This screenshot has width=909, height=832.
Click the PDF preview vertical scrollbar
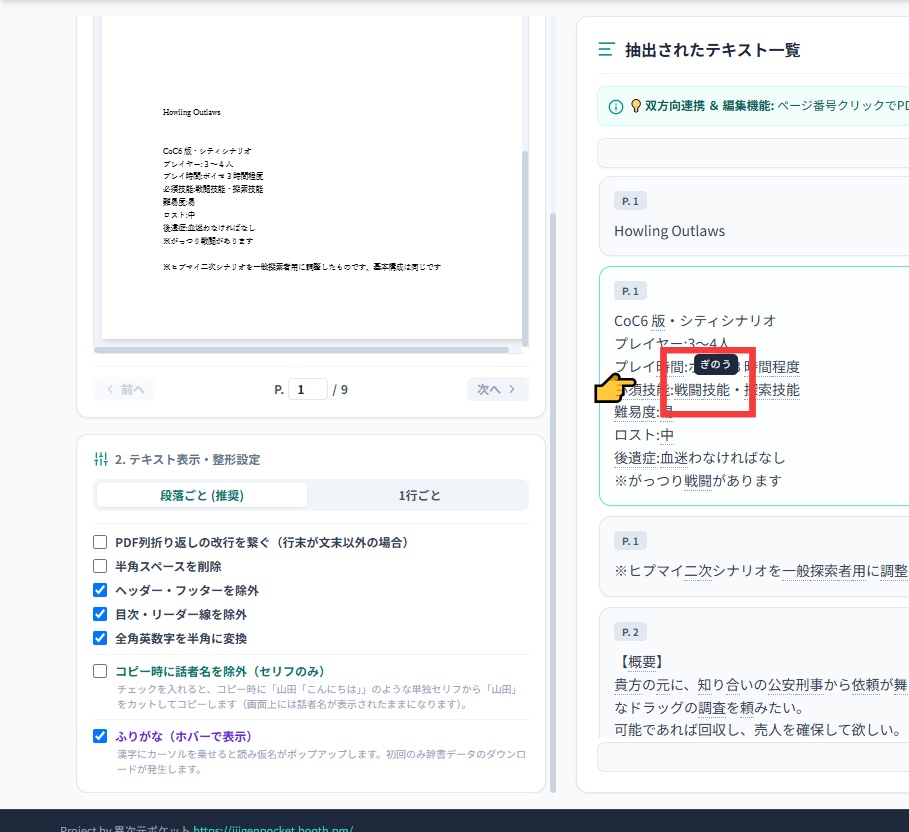525,248
